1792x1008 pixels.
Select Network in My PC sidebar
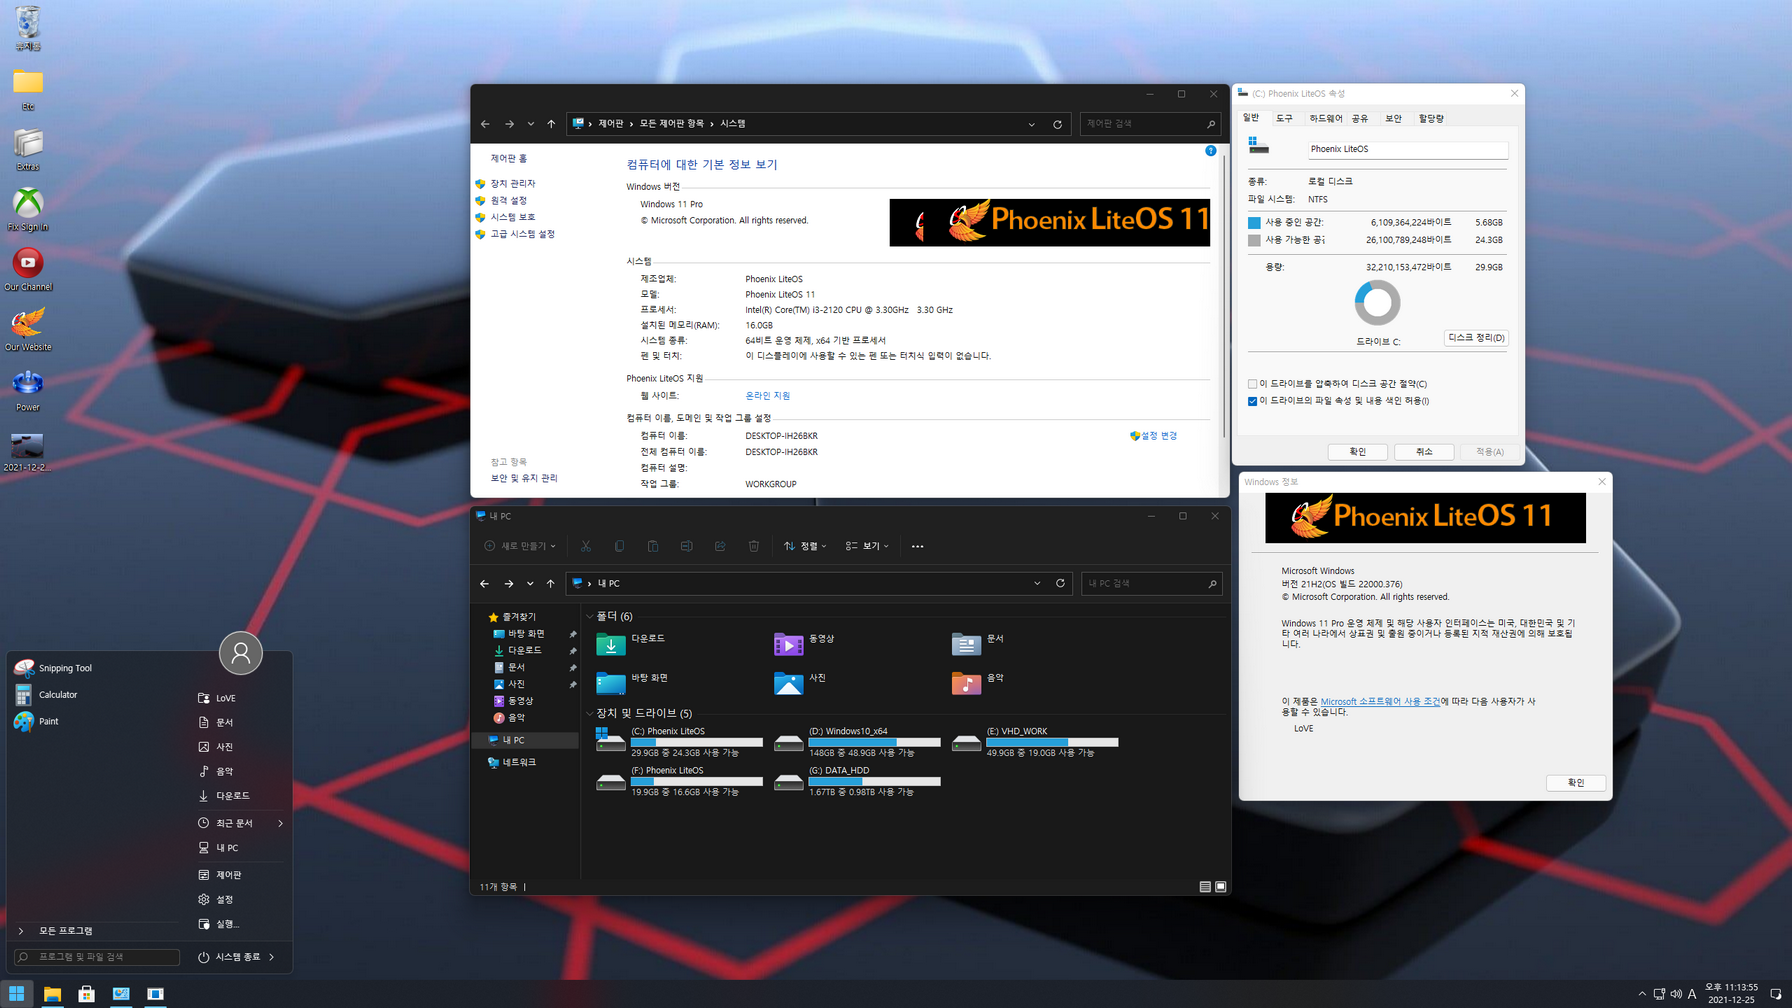(x=519, y=763)
